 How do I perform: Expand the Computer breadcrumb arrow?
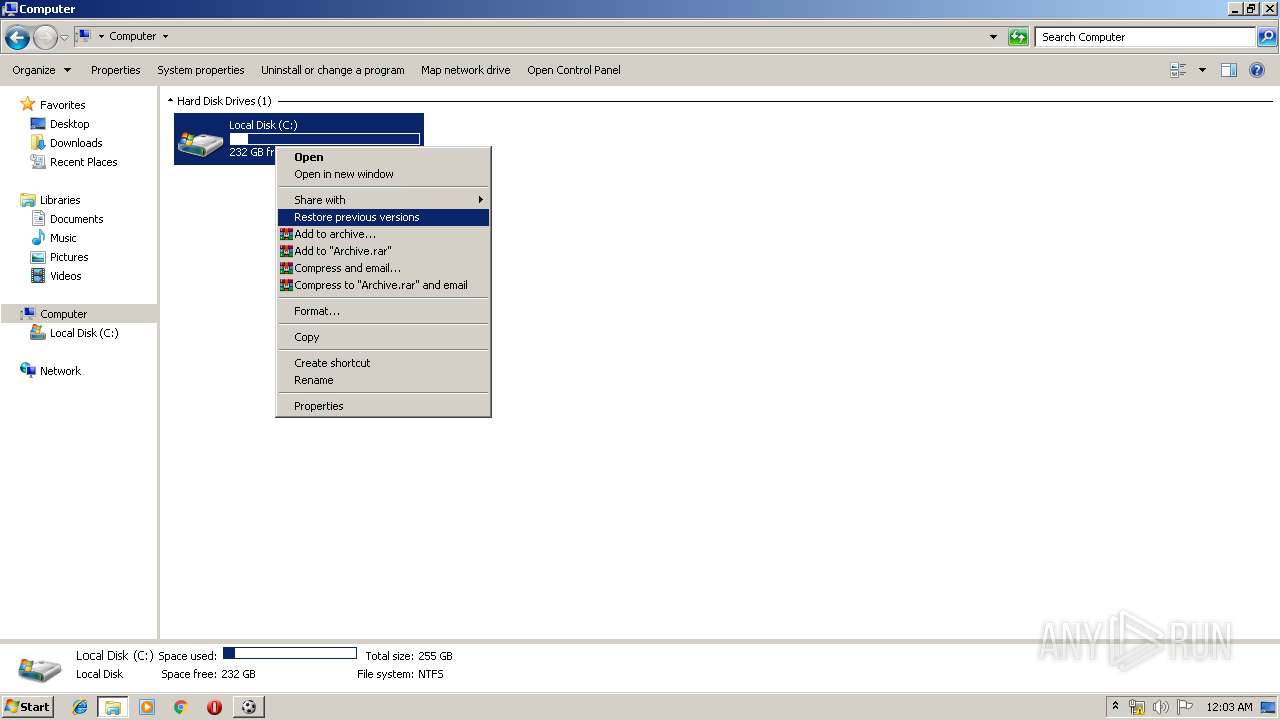pyautogui.click(x=165, y=36)
